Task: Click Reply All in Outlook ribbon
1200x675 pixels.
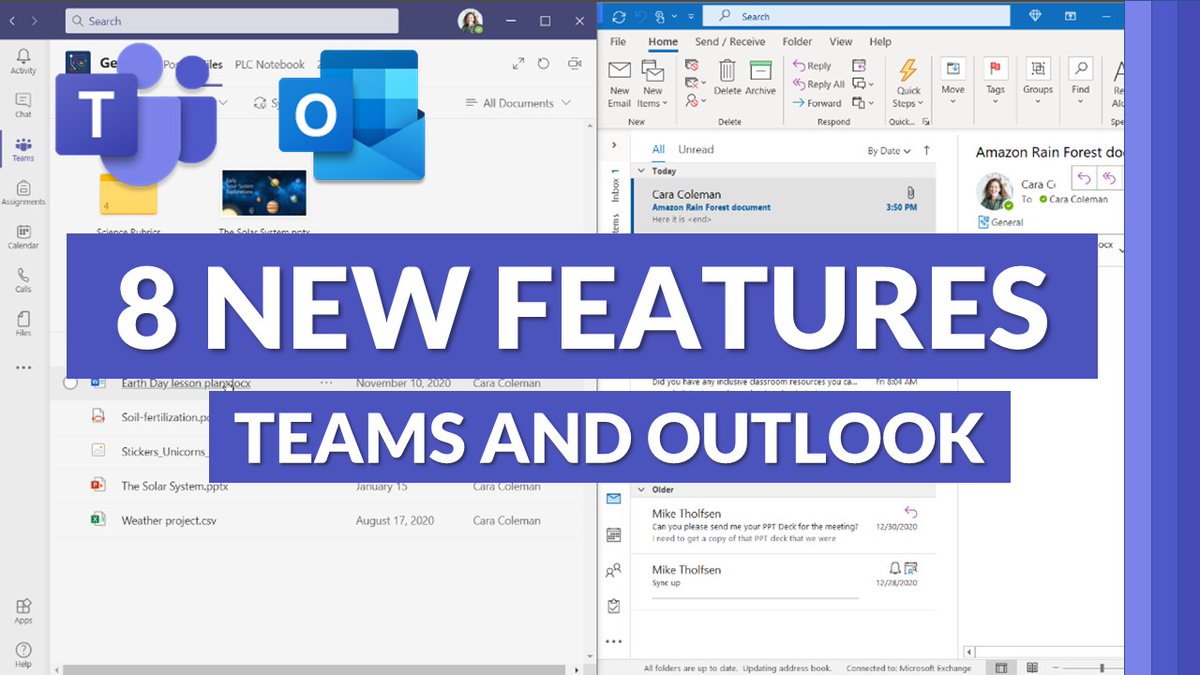Action: (819, 84)
